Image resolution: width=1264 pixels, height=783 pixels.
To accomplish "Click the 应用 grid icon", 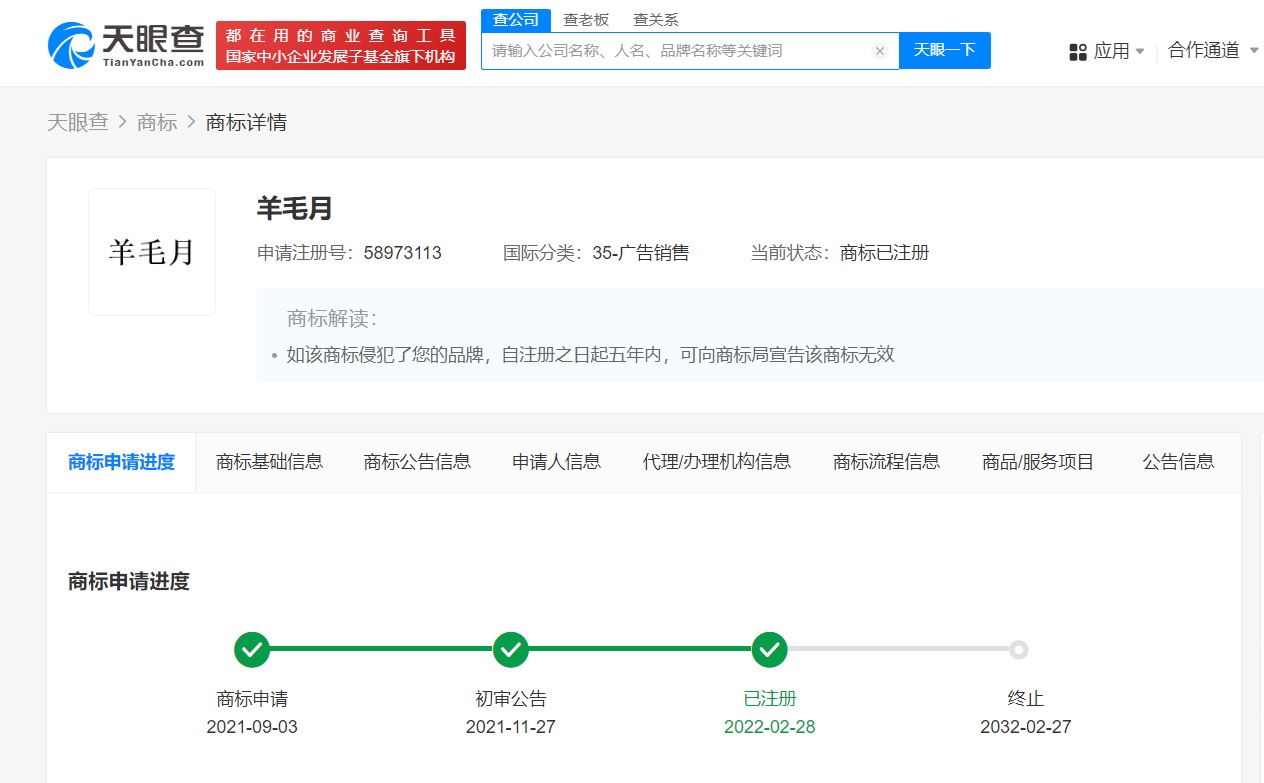I will click(x=1077, y=51).
